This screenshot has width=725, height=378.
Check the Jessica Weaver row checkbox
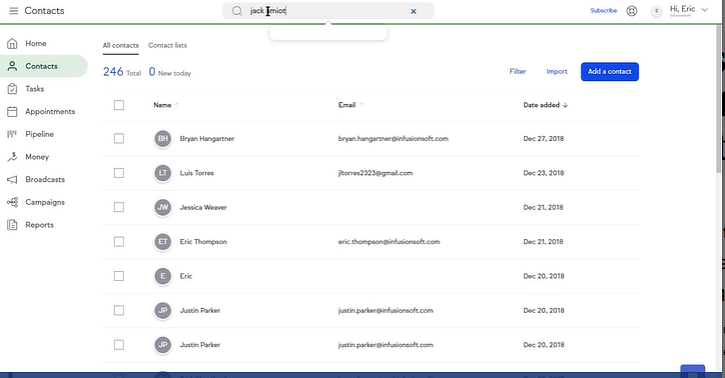[119, 207]
